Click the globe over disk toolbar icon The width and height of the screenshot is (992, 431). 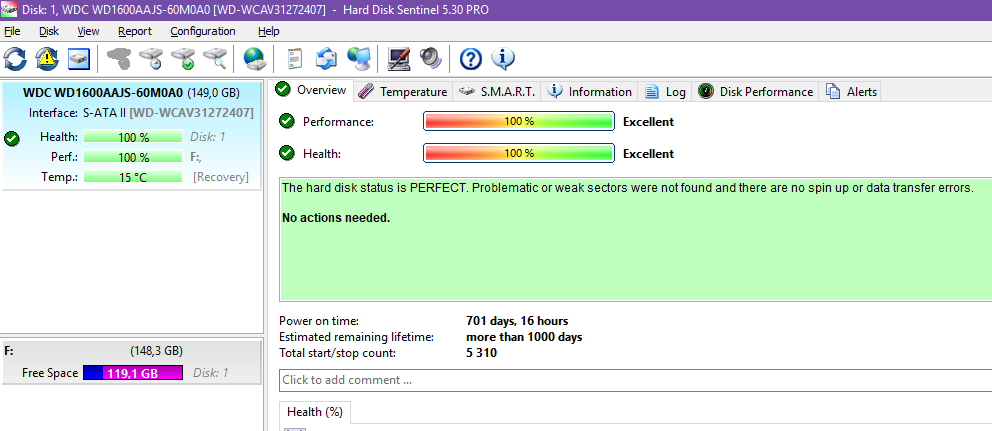click(254, 59)
